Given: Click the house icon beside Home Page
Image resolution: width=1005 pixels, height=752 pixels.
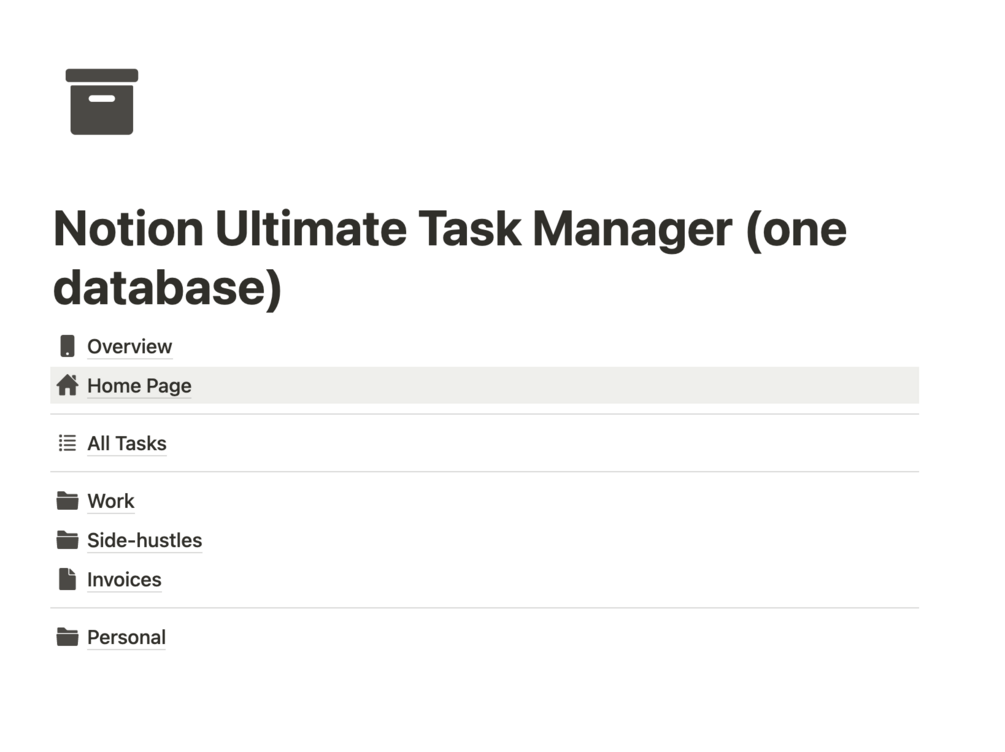Looking at the screenshot, I should click(x=67, y=385).
